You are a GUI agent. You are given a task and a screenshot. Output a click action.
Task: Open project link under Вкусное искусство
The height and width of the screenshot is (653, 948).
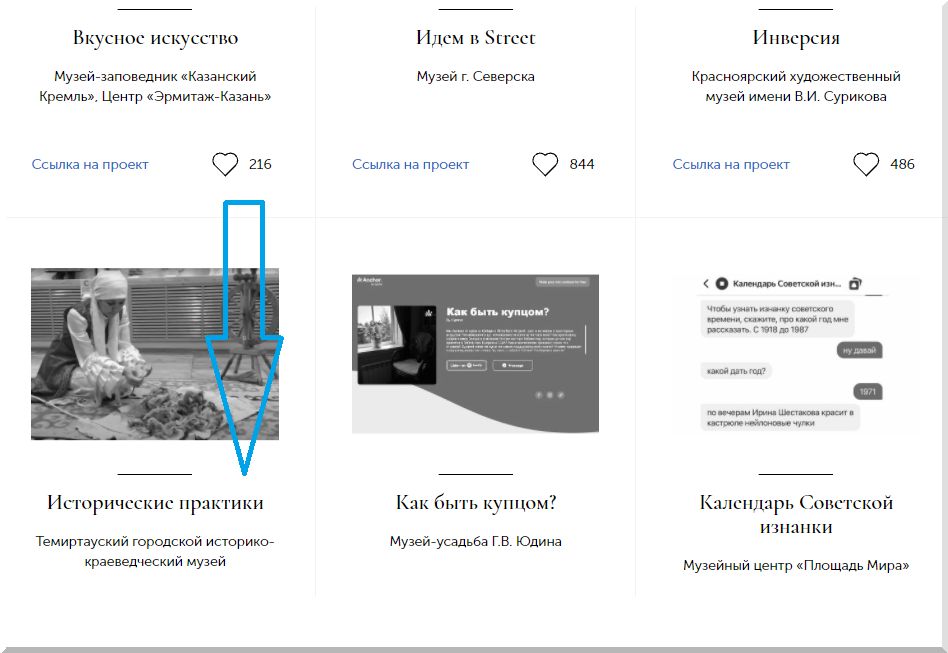[x=90, y=164]
